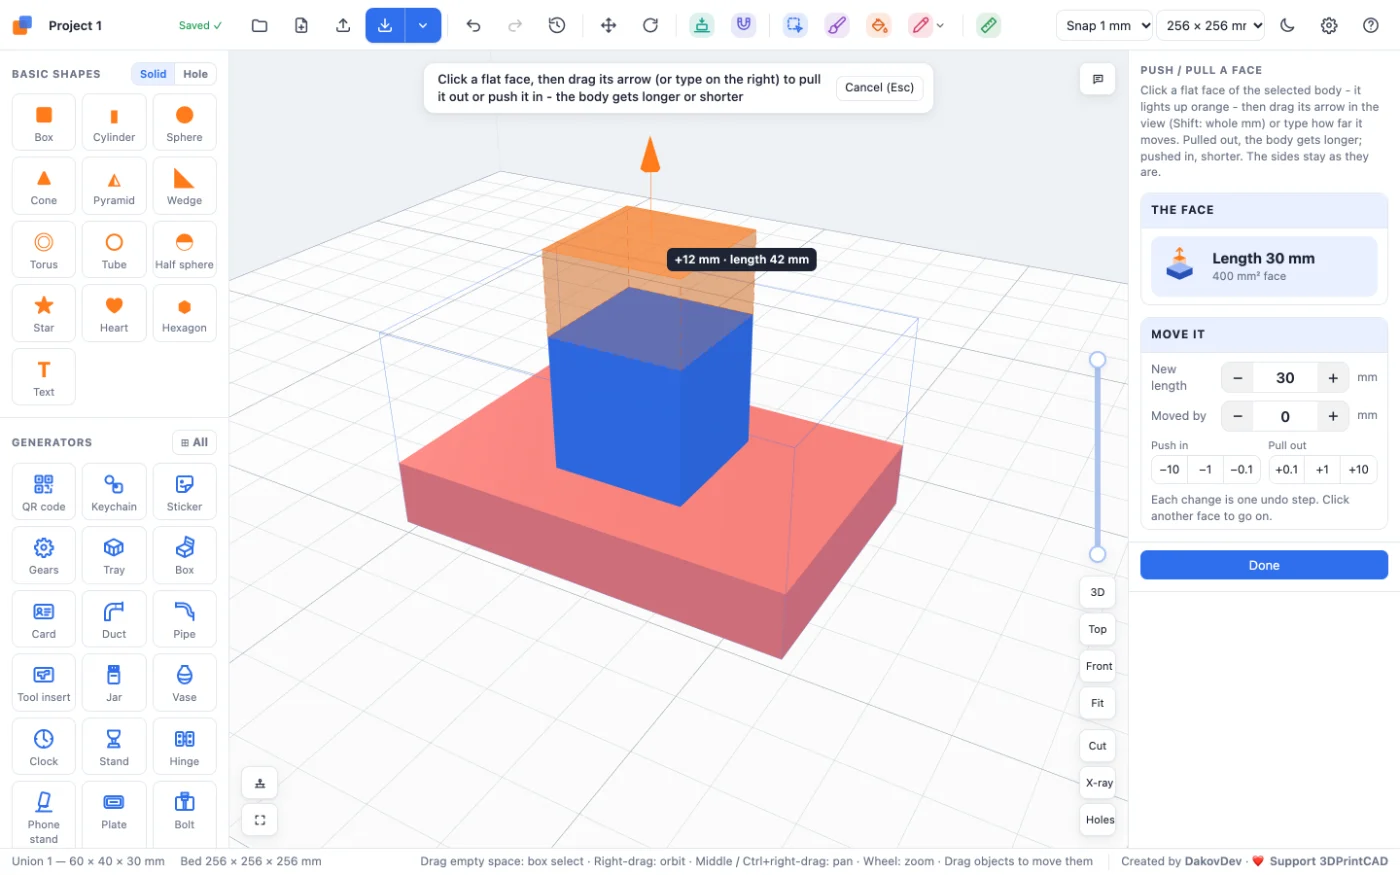Viewport: 1400px width, 875px height.
Task: Select the green ruler measure tool
Action: click(988, 26)
